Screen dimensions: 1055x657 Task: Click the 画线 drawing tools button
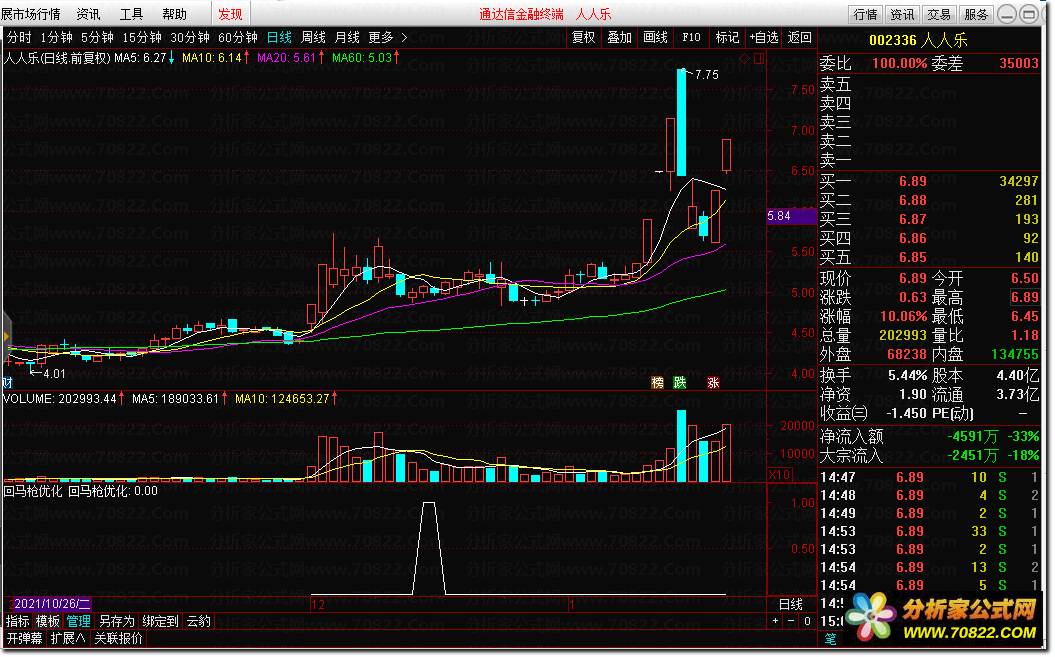[655, 38]
